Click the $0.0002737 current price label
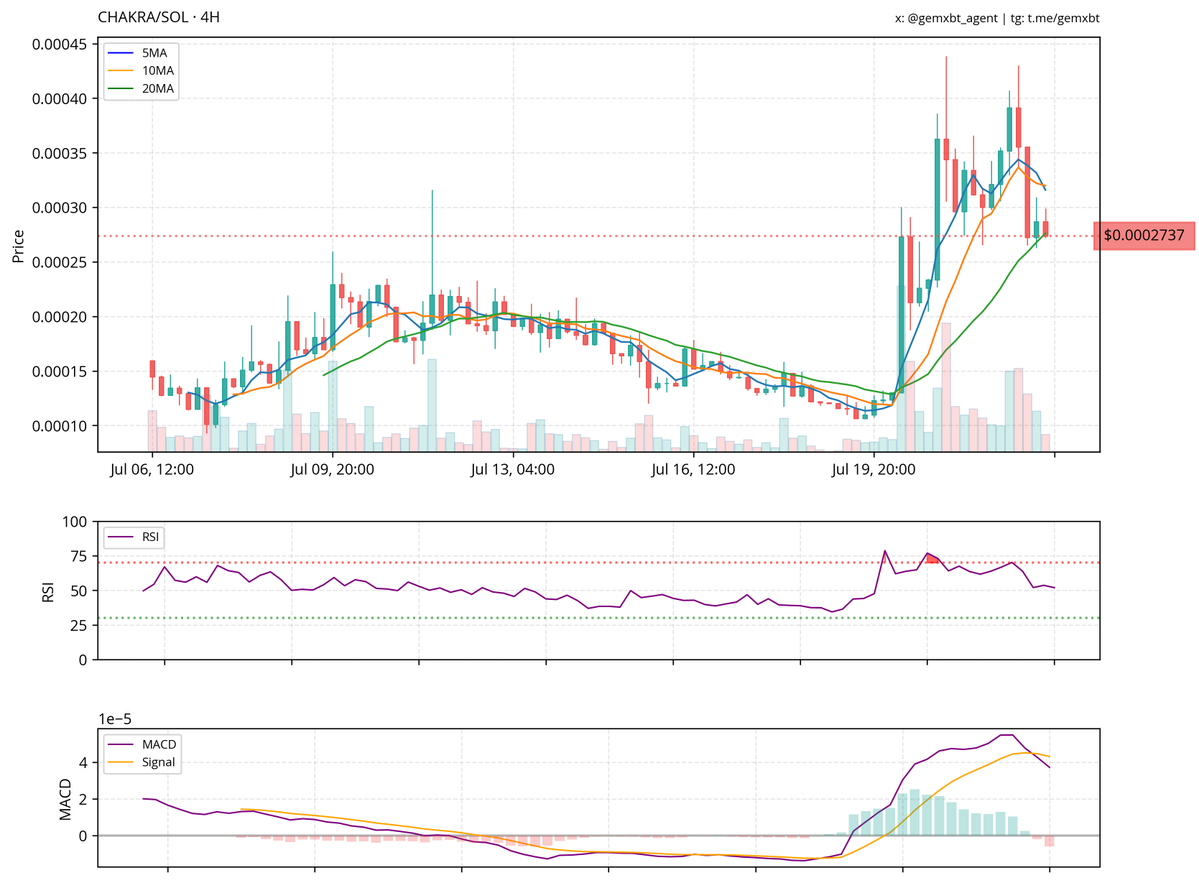The height and width of the screenshot is (883, 1199). [1144, 235]
